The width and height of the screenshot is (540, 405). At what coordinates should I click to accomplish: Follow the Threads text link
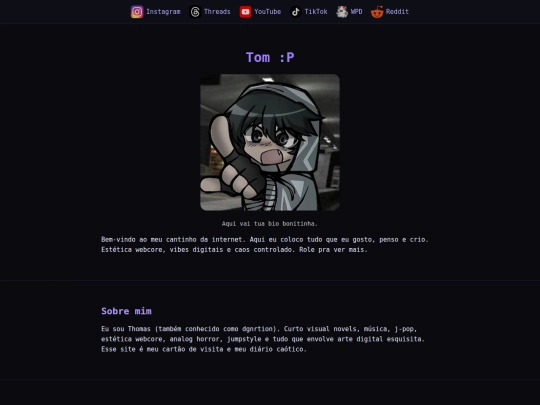[217, 12]
